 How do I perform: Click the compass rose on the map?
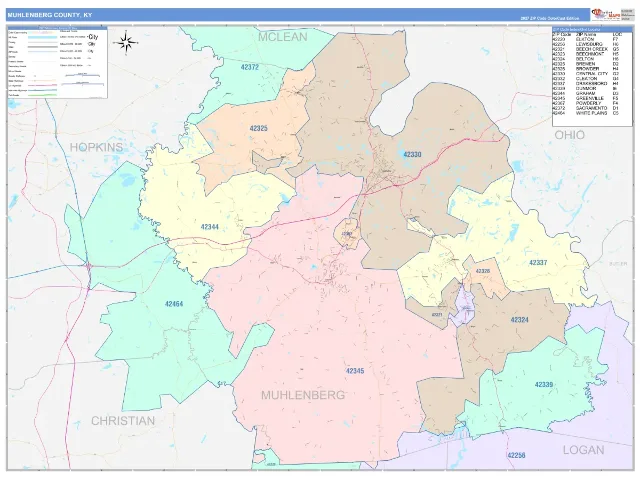[127, 42]
